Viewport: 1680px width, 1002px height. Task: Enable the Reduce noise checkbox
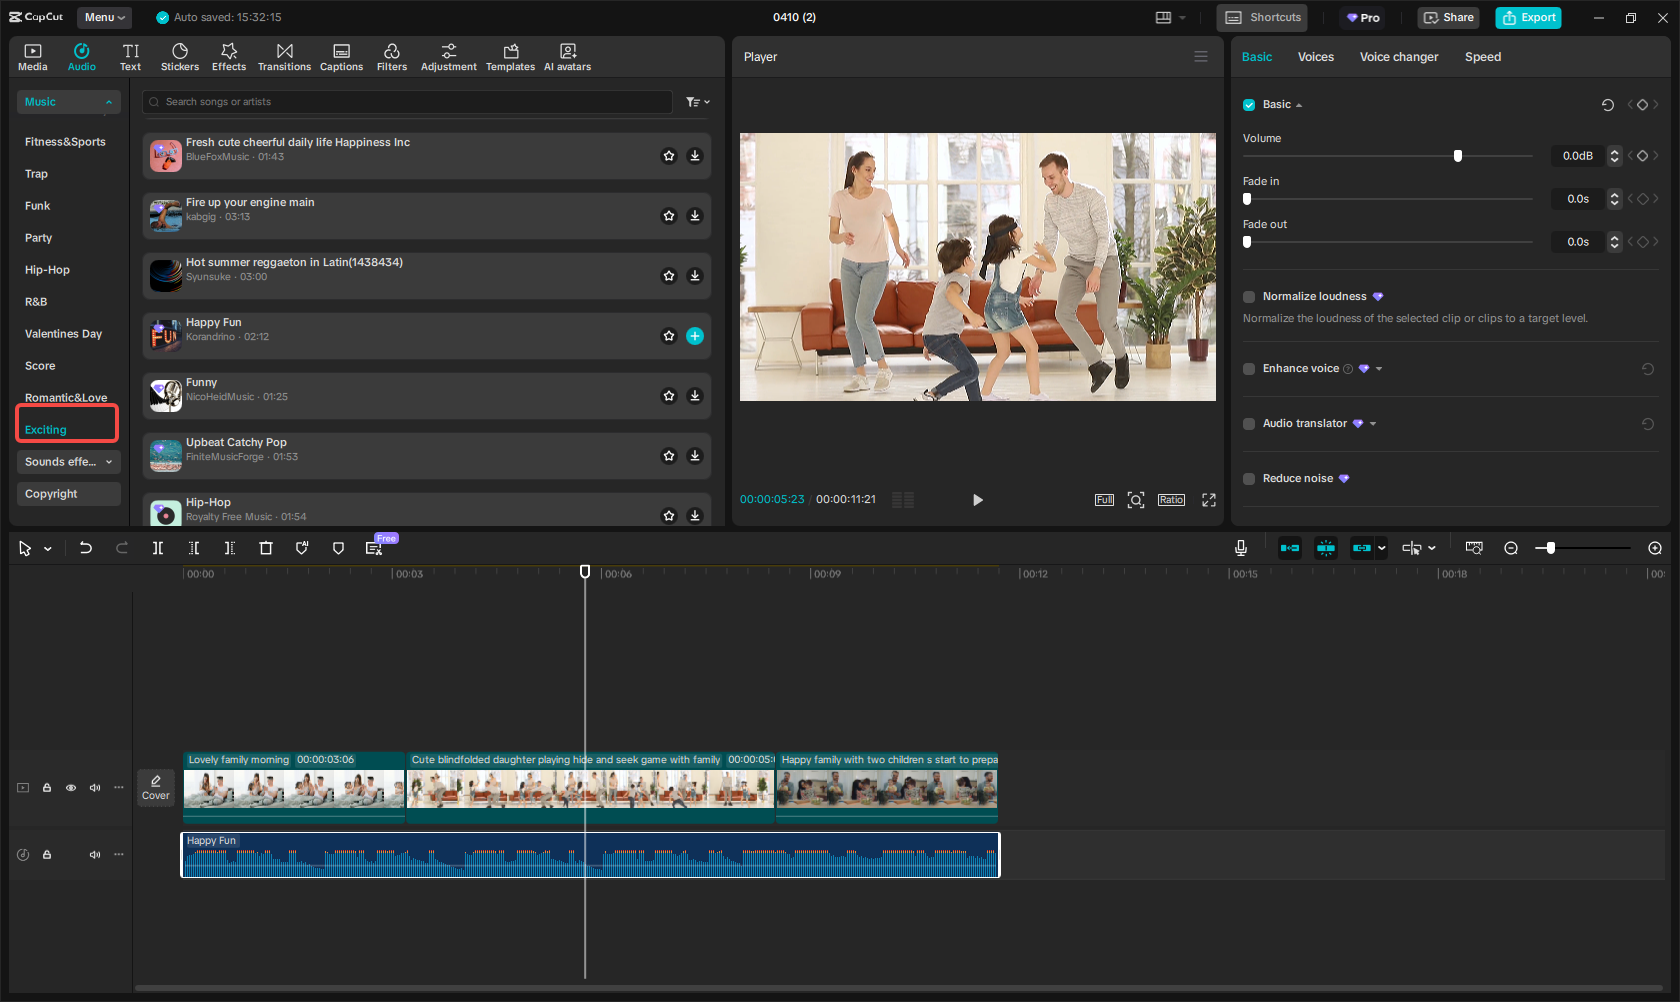1249,479
